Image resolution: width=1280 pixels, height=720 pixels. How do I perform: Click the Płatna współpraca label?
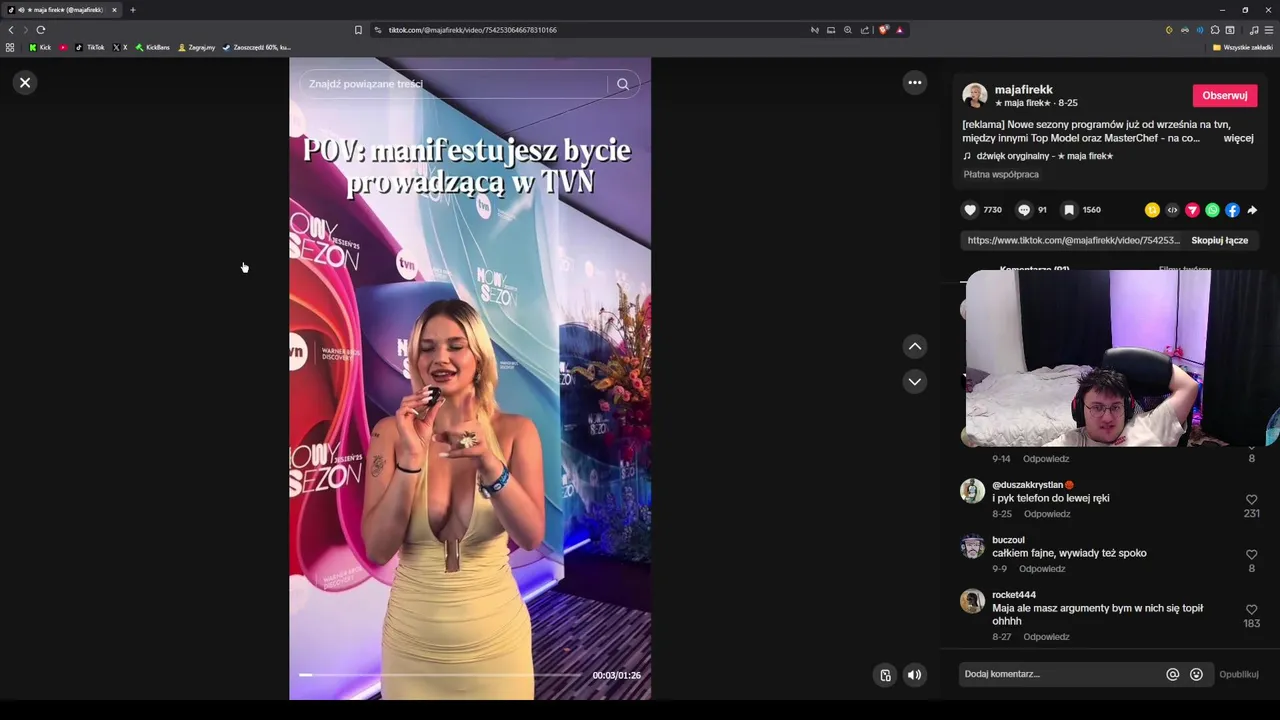[x=1001, y=174]
